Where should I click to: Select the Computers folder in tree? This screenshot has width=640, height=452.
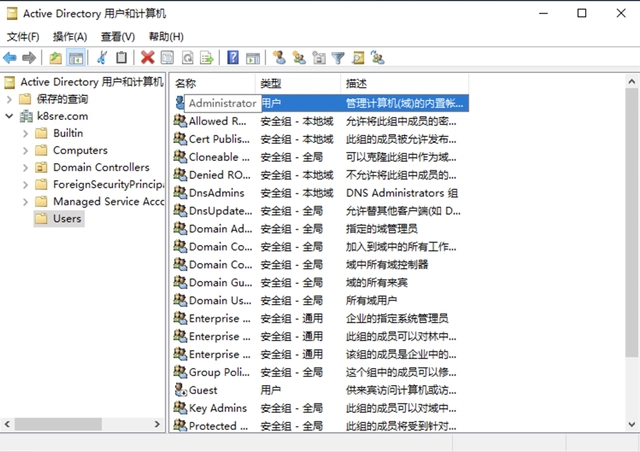71,150
